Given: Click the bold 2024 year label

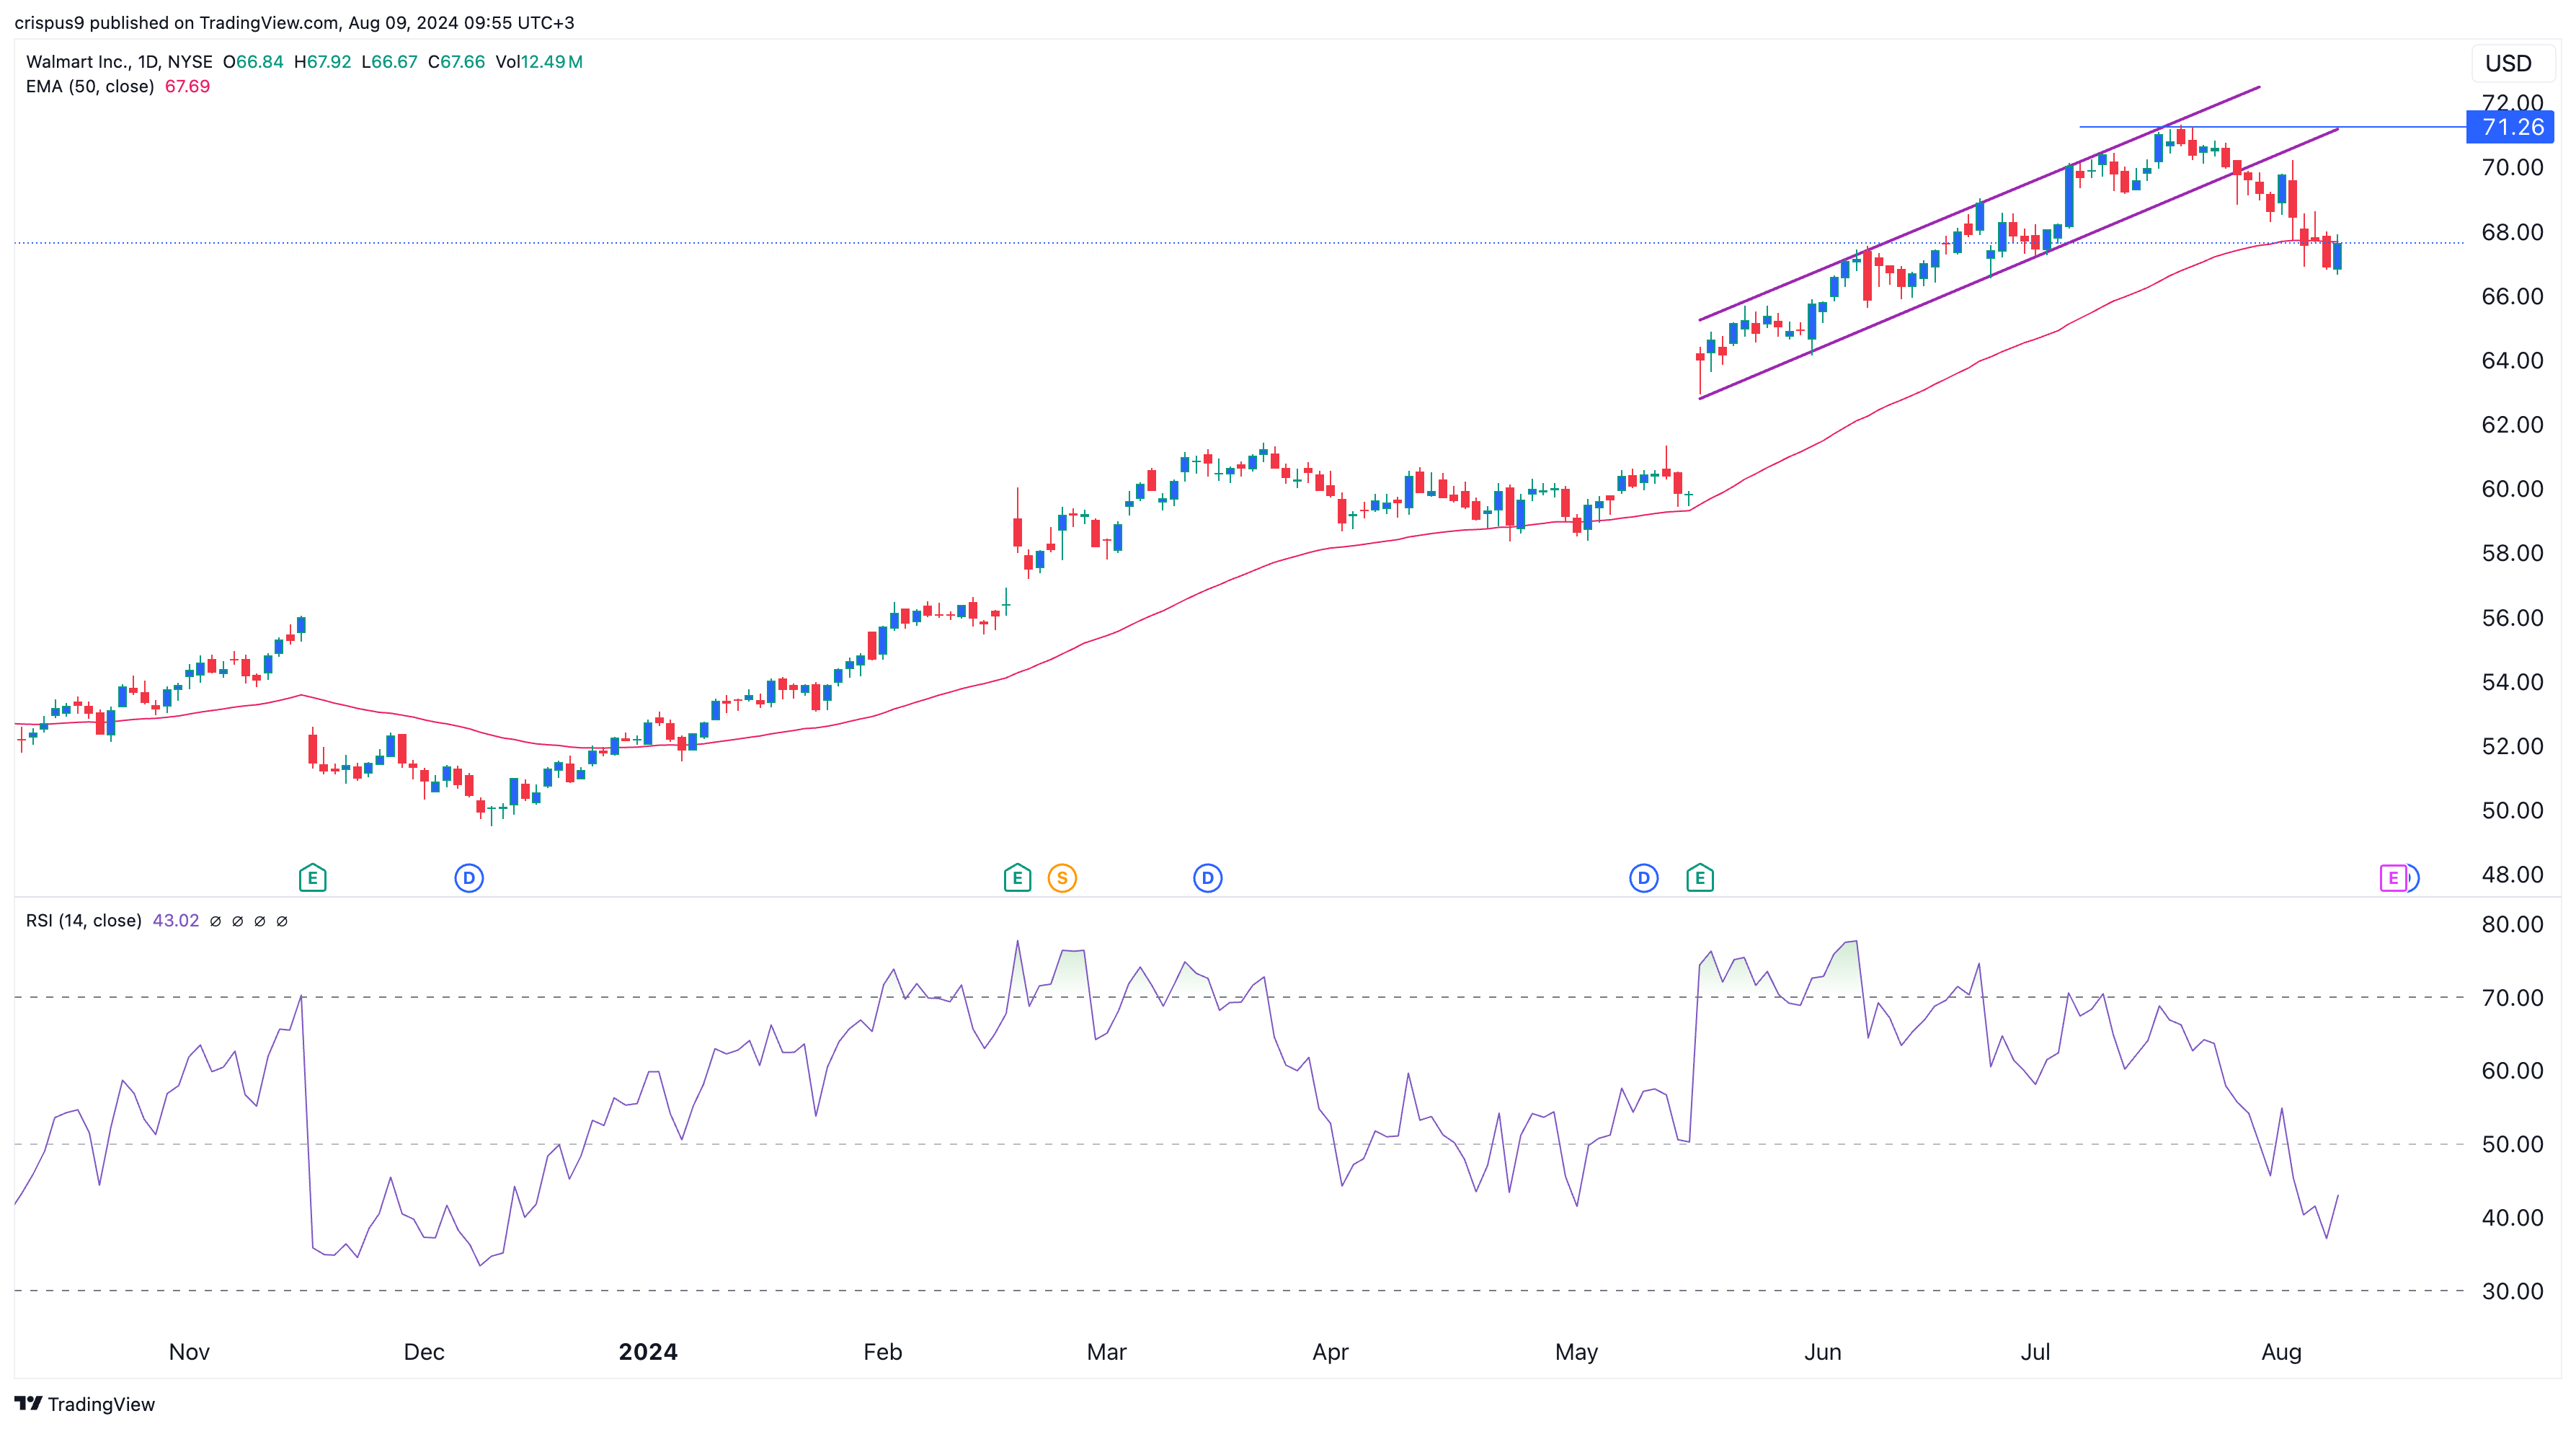Looking at the screenshot, I should pyautogui.click(x=648, y=1352).
